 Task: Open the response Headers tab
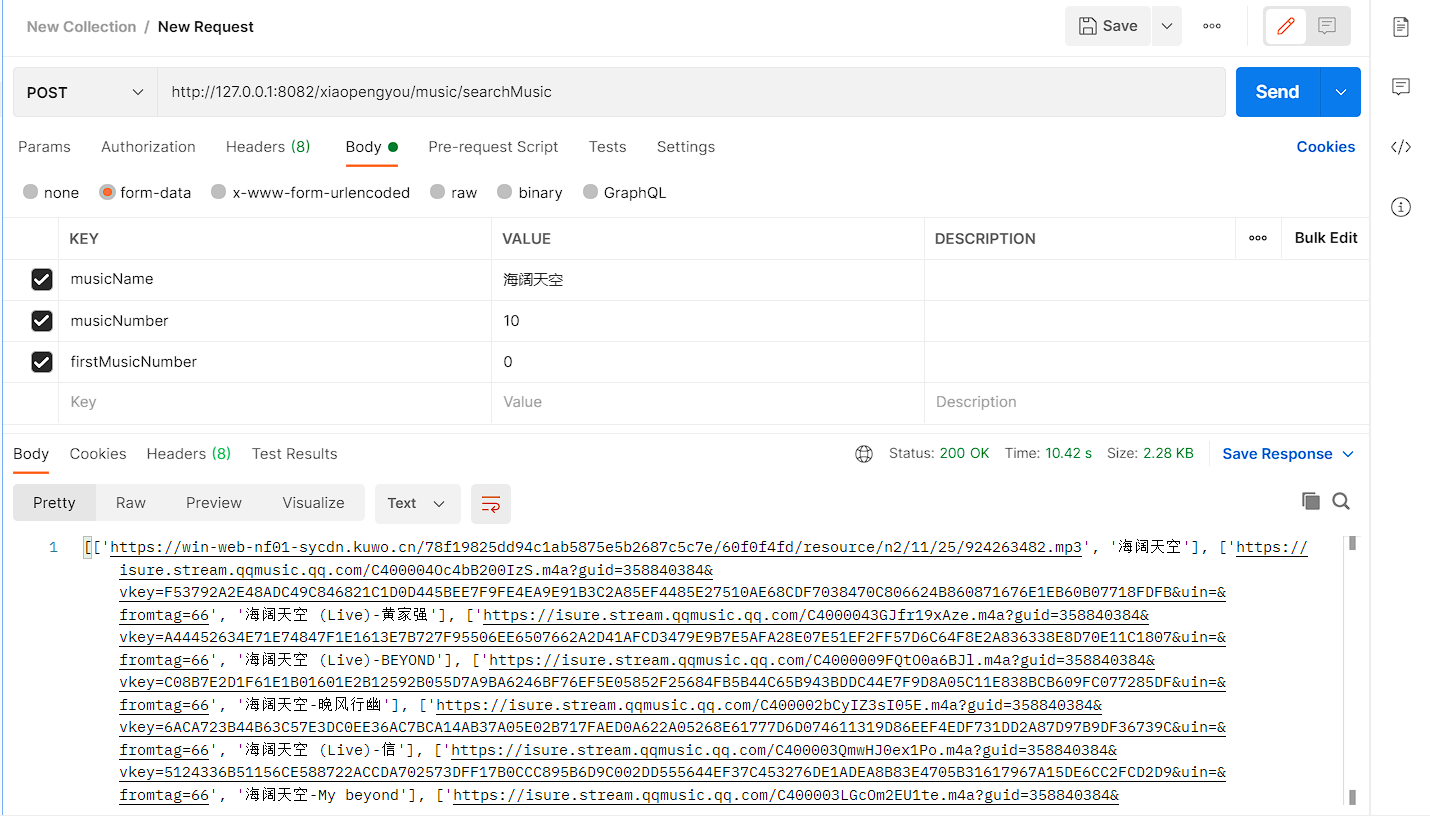click(188, 453)
